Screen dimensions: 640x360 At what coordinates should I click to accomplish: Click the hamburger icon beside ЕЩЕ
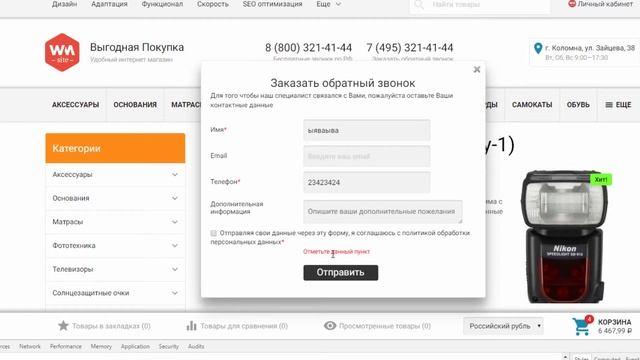pyautogui.click(x=609, y=105)
